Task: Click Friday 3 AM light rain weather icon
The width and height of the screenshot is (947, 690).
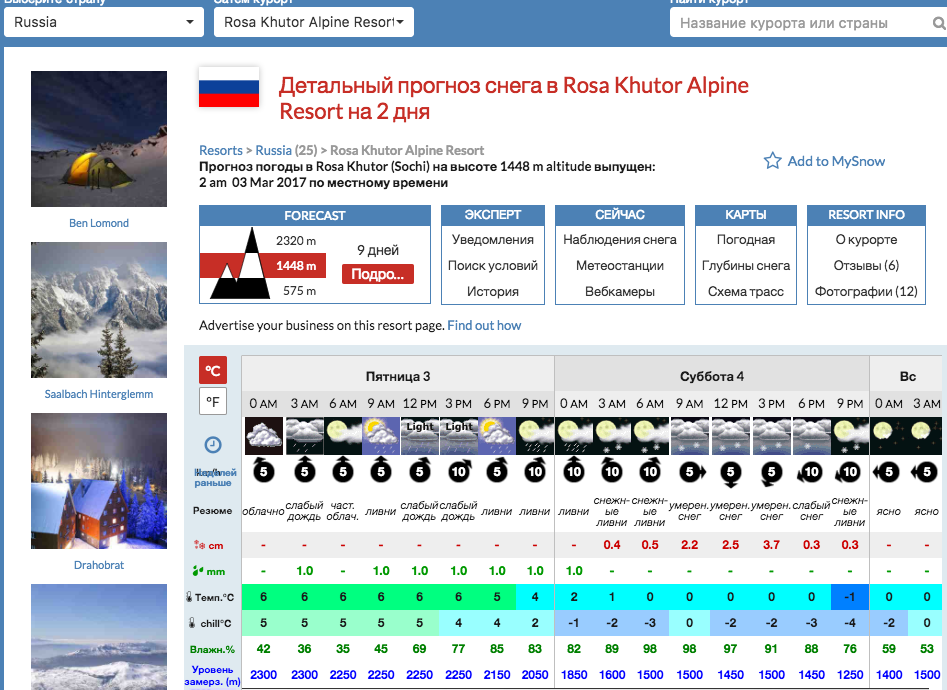Action: [304, 436]
